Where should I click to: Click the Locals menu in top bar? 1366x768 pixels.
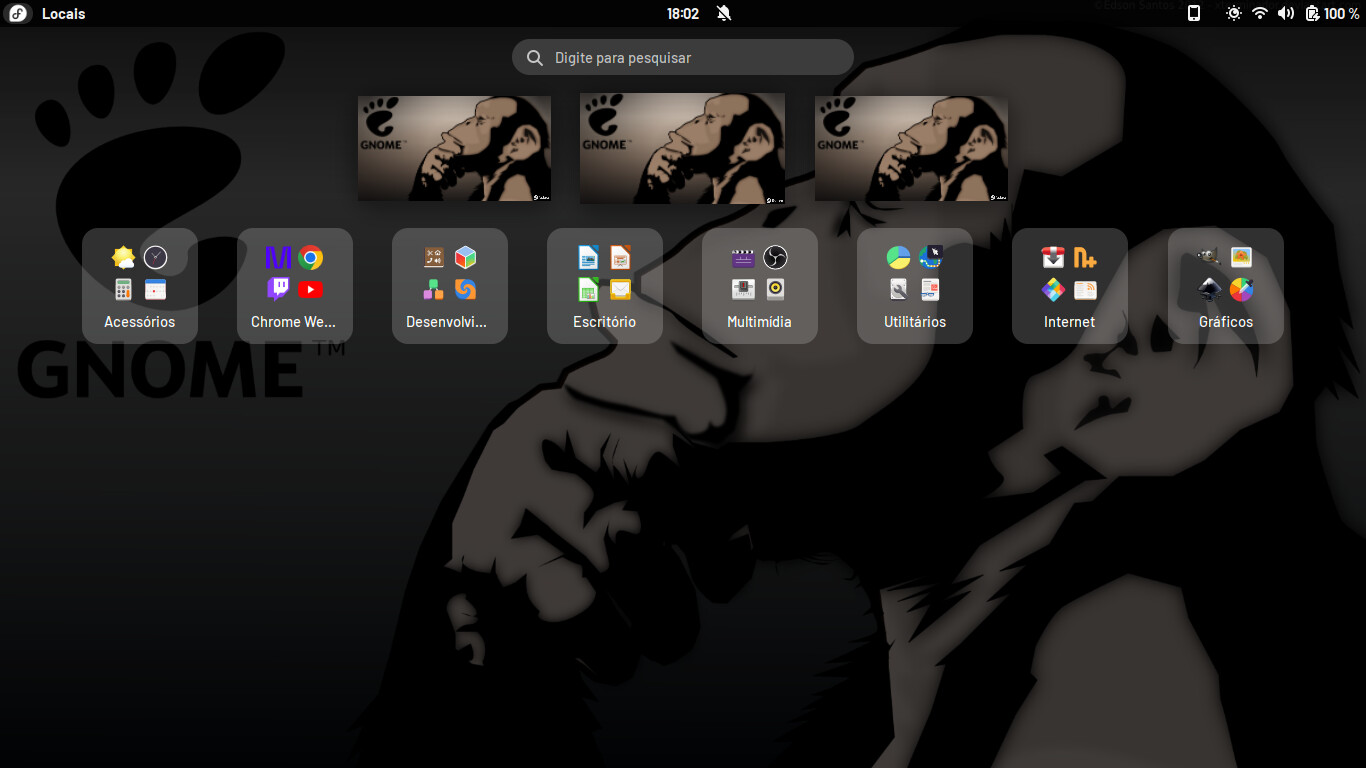[63, 13]
